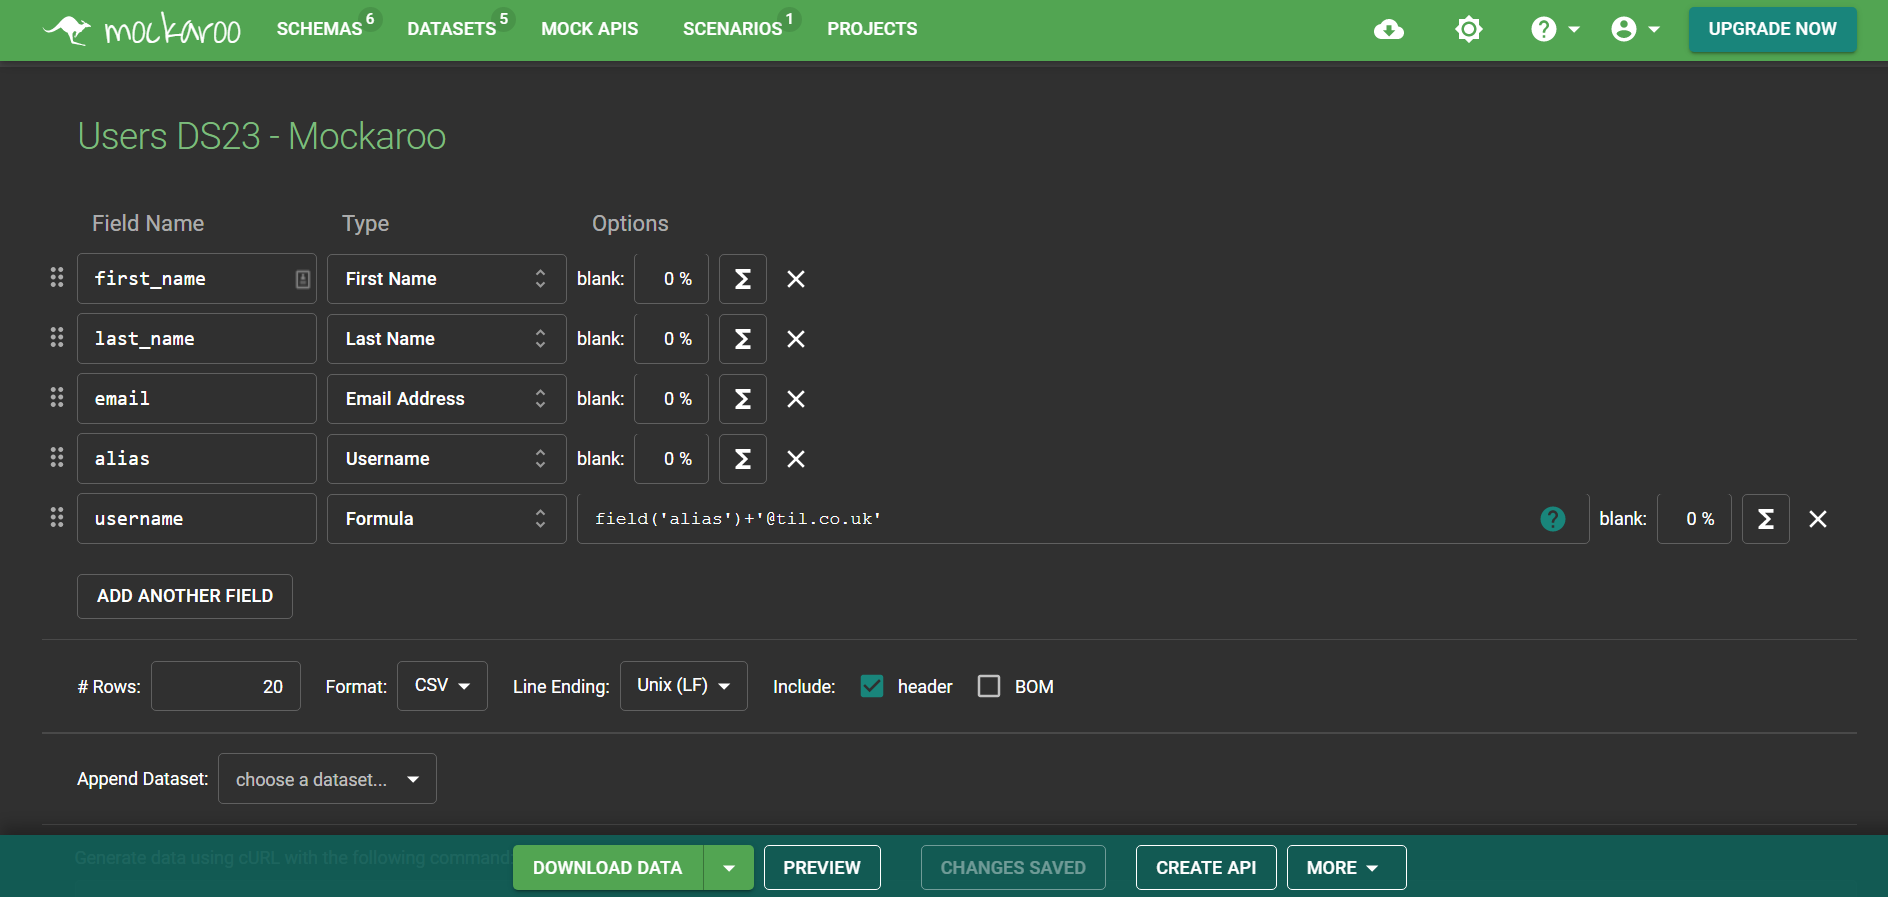The image size is (1888, 897).
Task: Set blank percentage for first_name
Action: tap(672, 279)
